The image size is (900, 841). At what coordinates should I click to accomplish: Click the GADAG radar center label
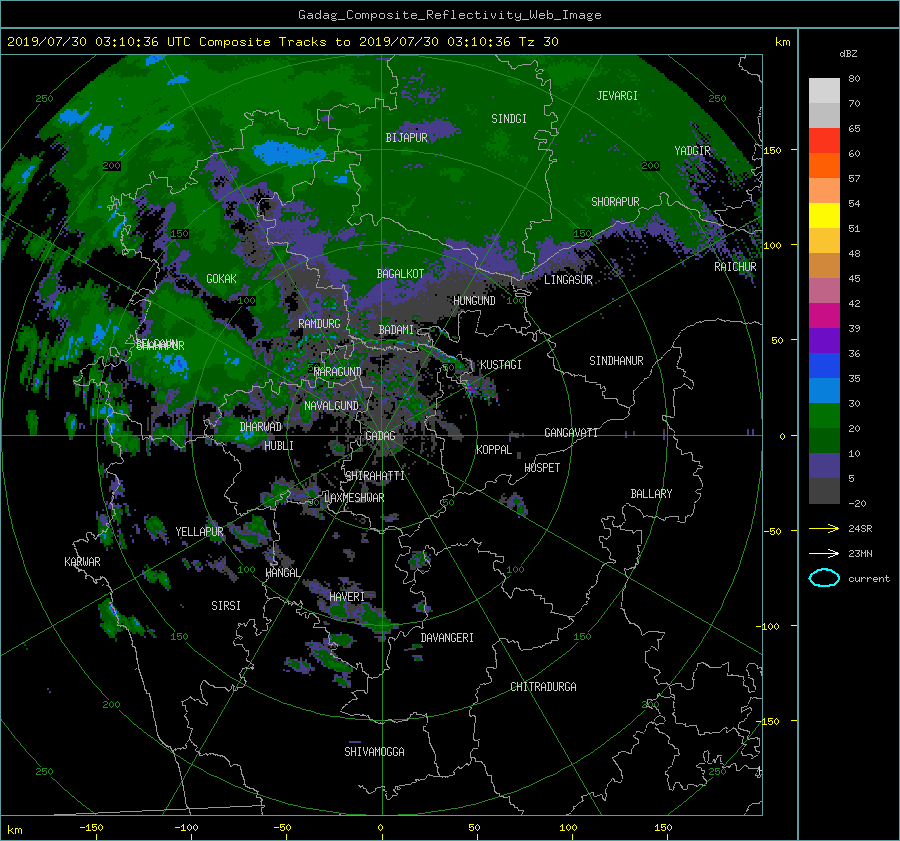(x=380, y=436)
